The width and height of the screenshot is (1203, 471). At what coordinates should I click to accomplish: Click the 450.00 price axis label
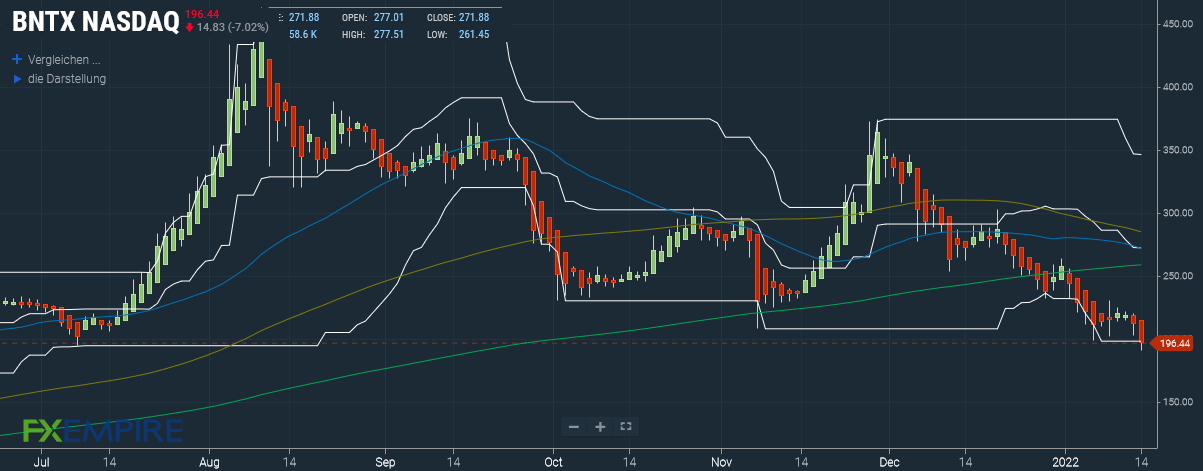1180,24
